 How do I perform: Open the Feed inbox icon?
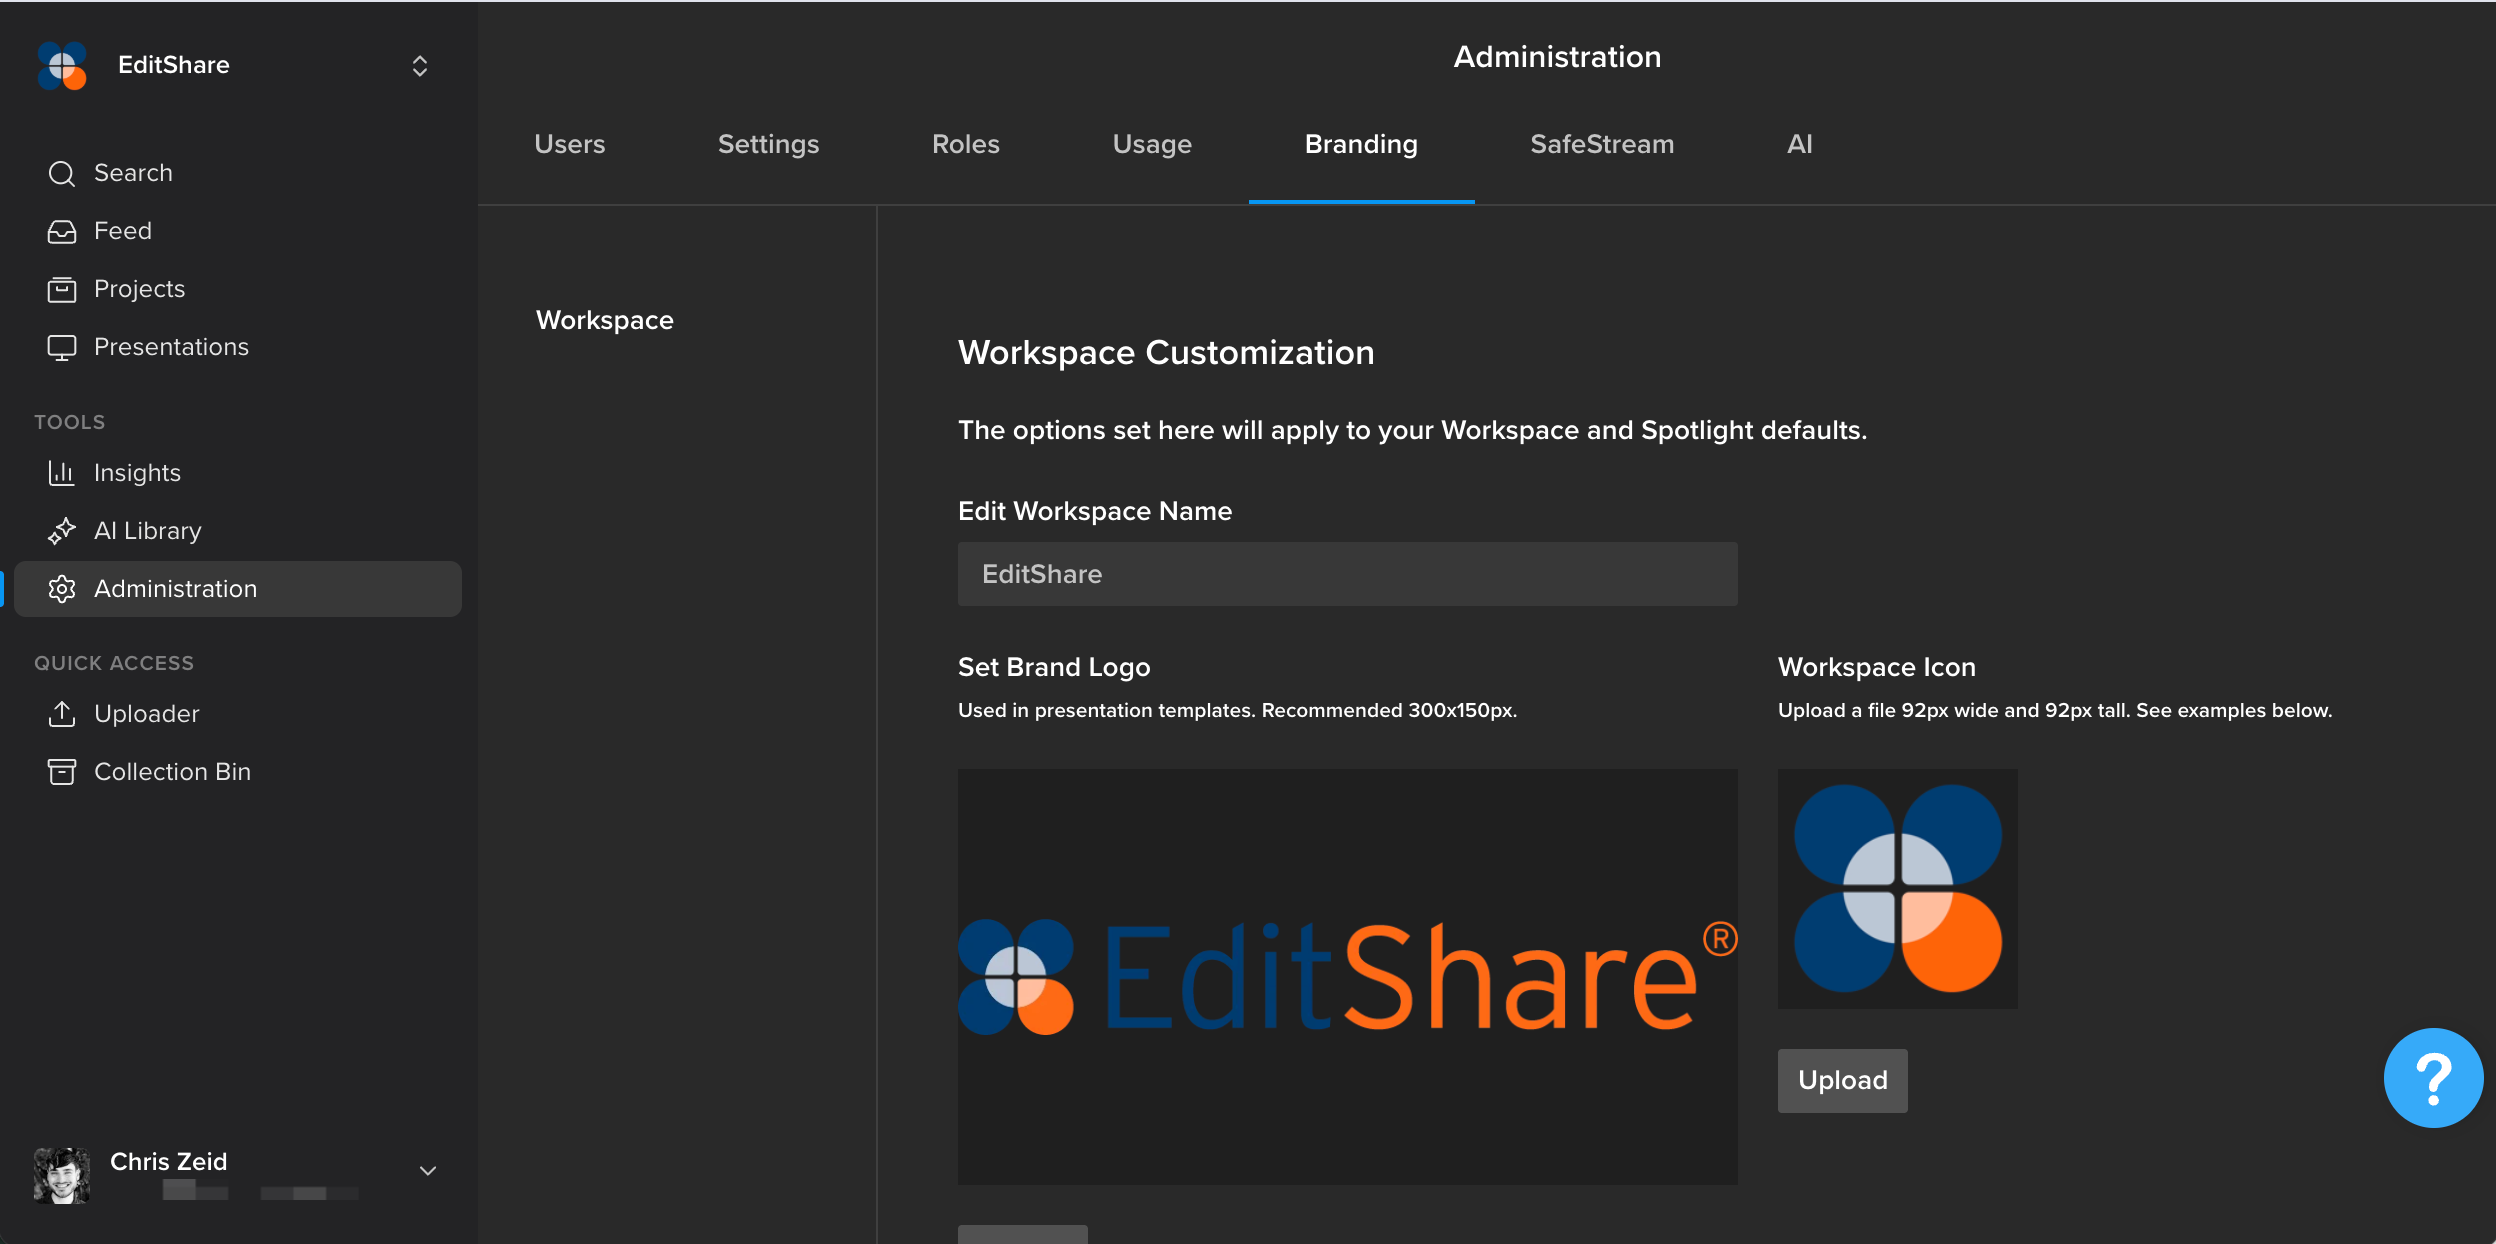(62, 232)
